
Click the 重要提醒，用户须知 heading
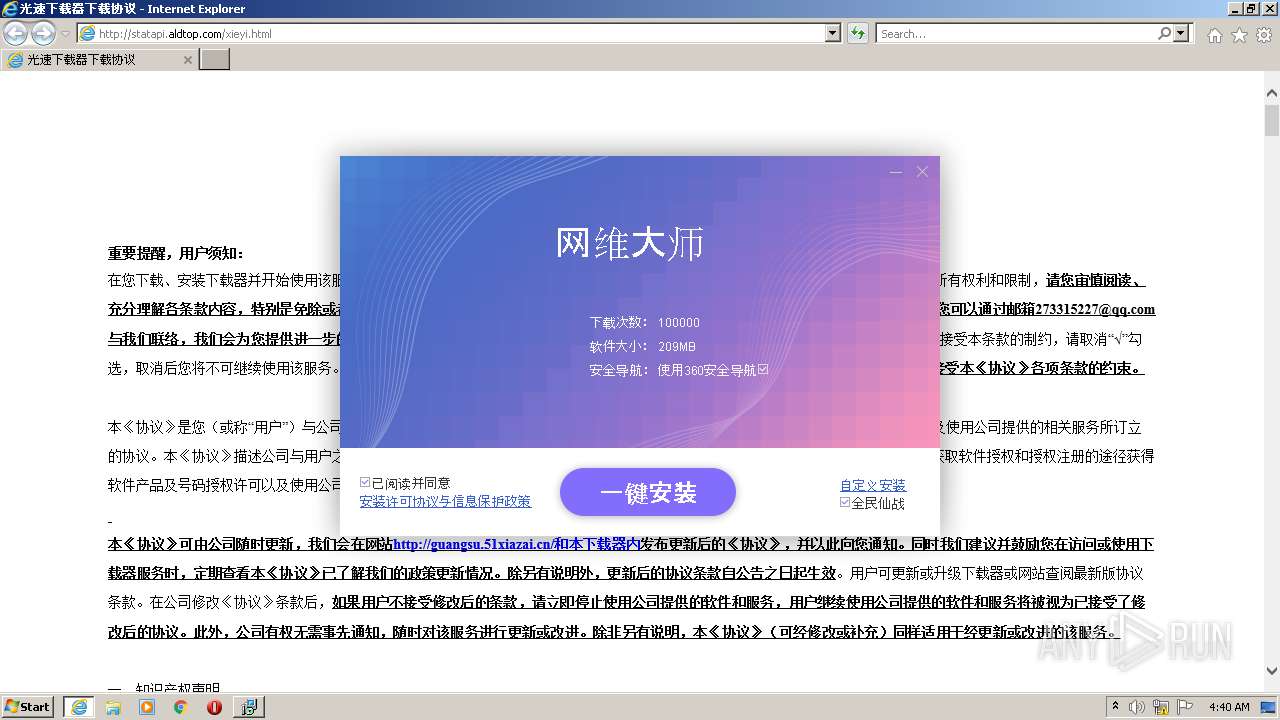click(x=176, y=254)
